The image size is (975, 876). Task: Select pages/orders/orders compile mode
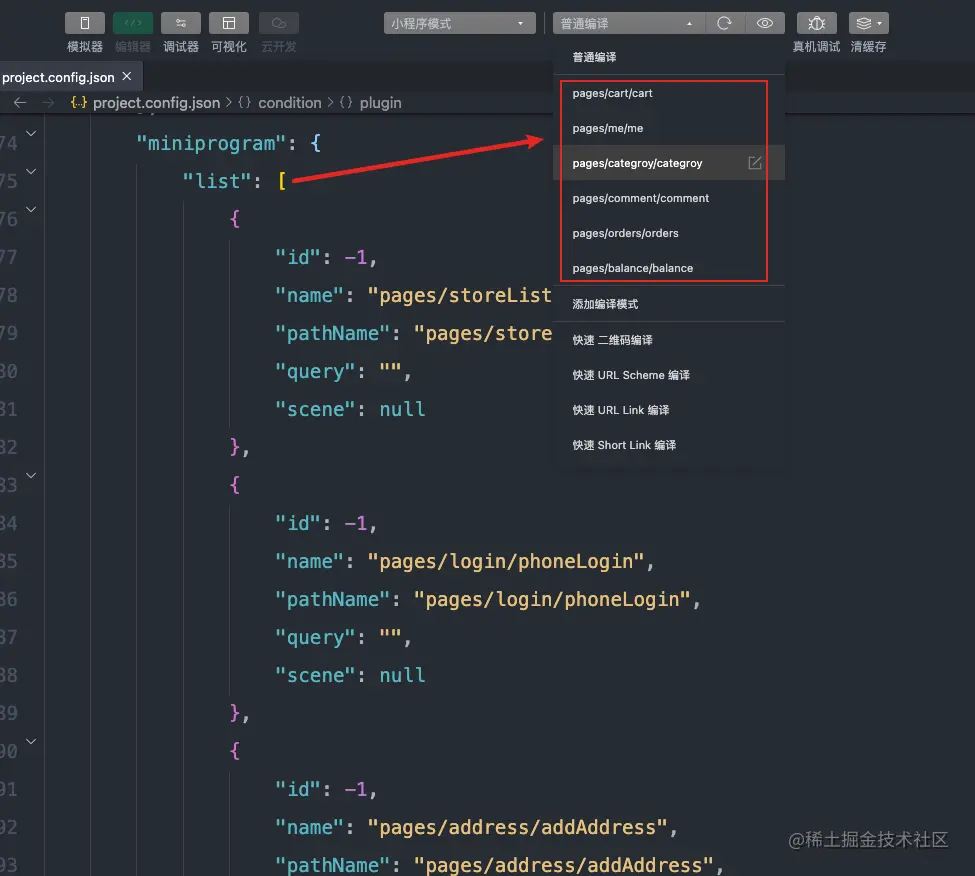point(668,233)
